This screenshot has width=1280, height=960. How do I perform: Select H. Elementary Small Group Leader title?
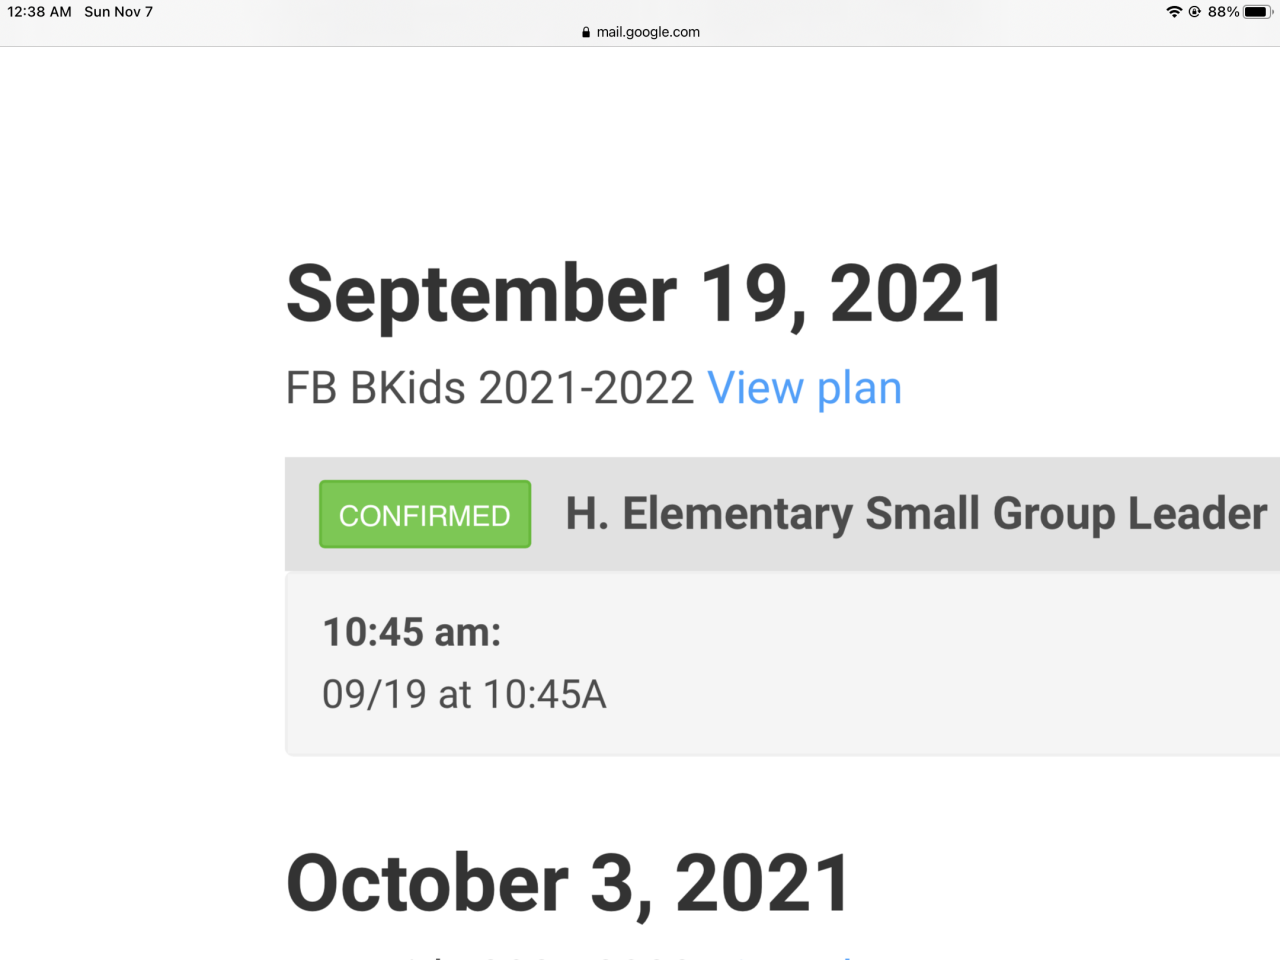(916, 514)
